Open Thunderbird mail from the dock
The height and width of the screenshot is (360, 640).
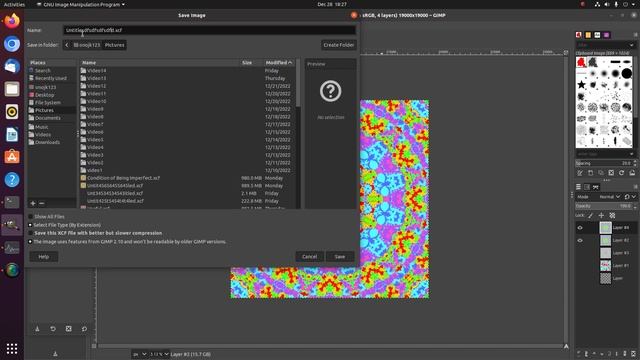click(x=12, y=66)
